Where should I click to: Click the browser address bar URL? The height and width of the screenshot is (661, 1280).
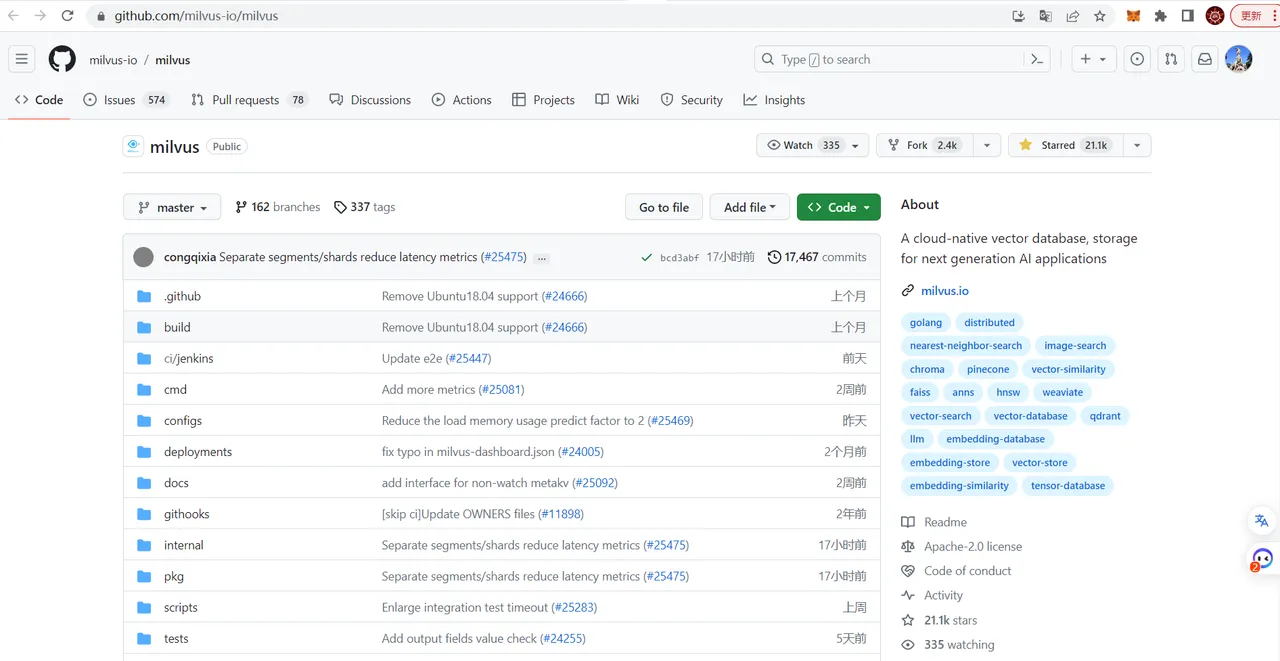coord(196,16)
